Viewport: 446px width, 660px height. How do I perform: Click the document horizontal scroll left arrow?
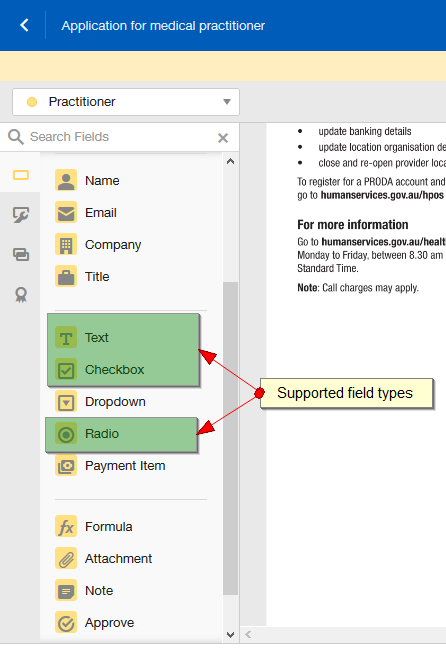tap(248, 634)
